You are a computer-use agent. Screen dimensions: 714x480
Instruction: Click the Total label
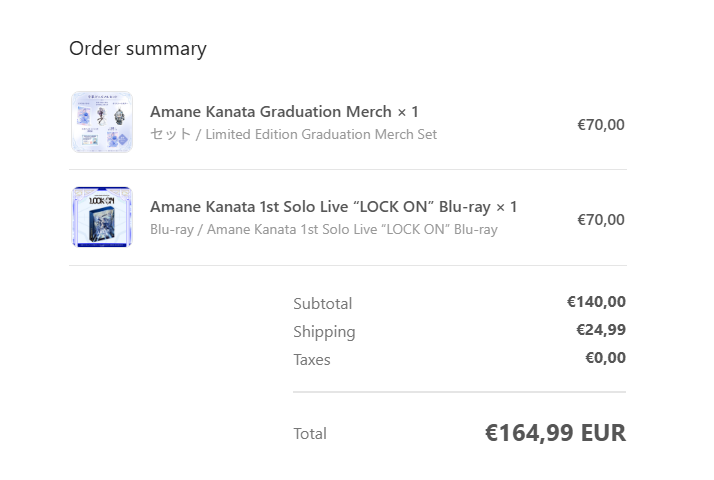click(x=309, y=433)
